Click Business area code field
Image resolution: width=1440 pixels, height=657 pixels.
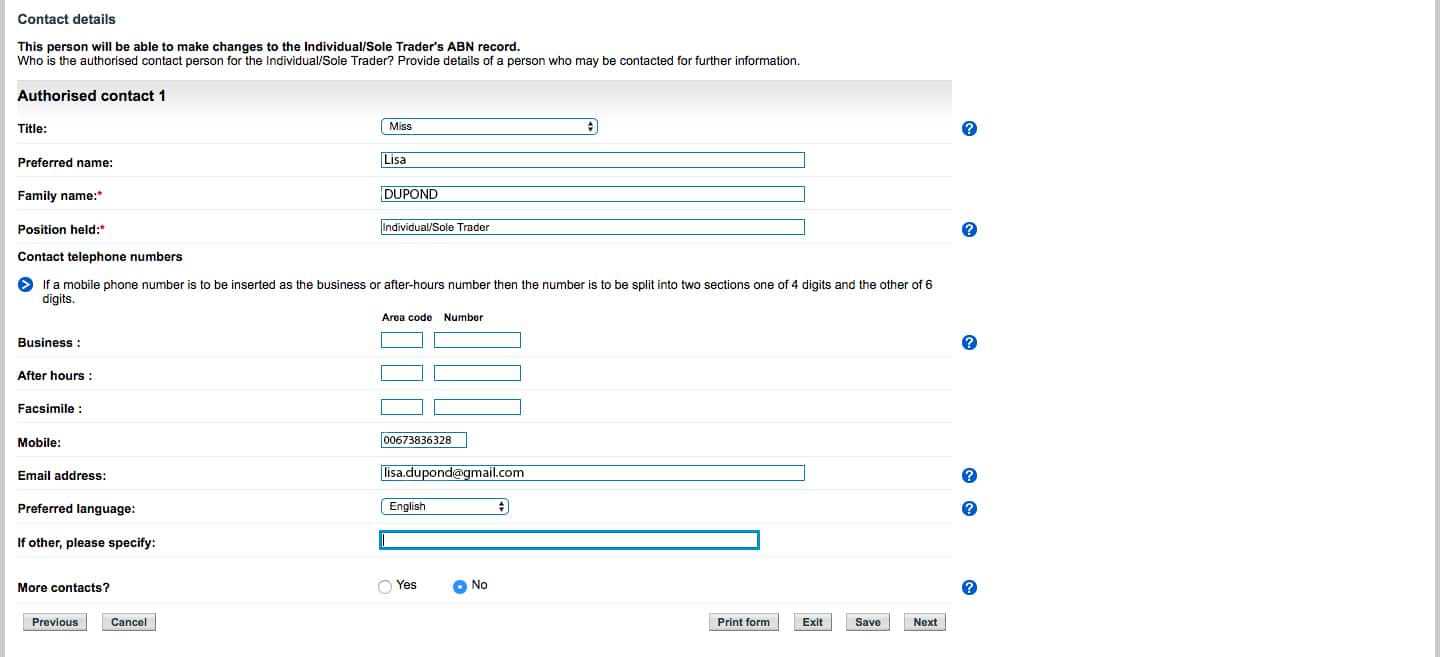coord(402,340)
